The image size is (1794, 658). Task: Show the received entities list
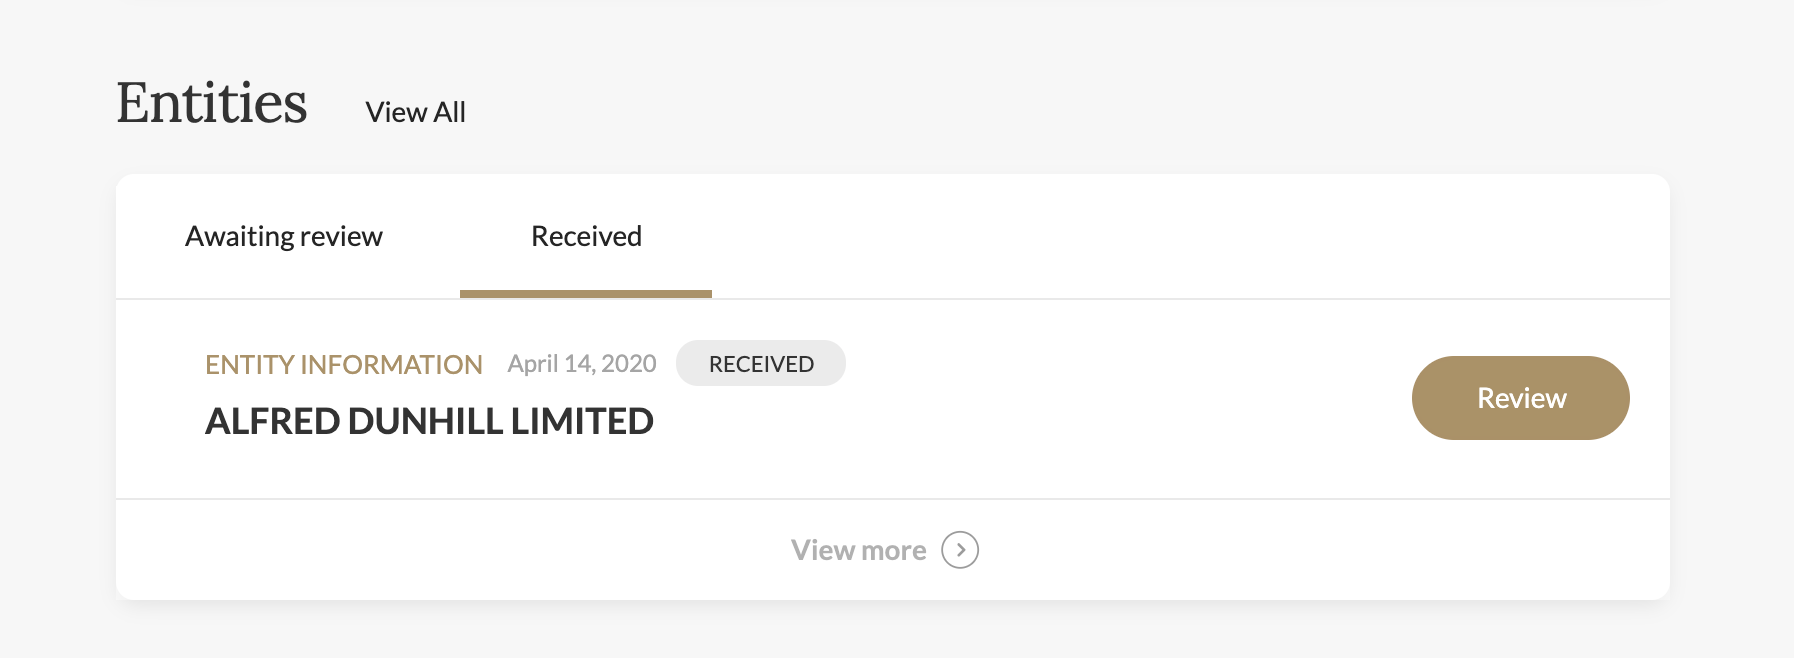pos(586,236)
